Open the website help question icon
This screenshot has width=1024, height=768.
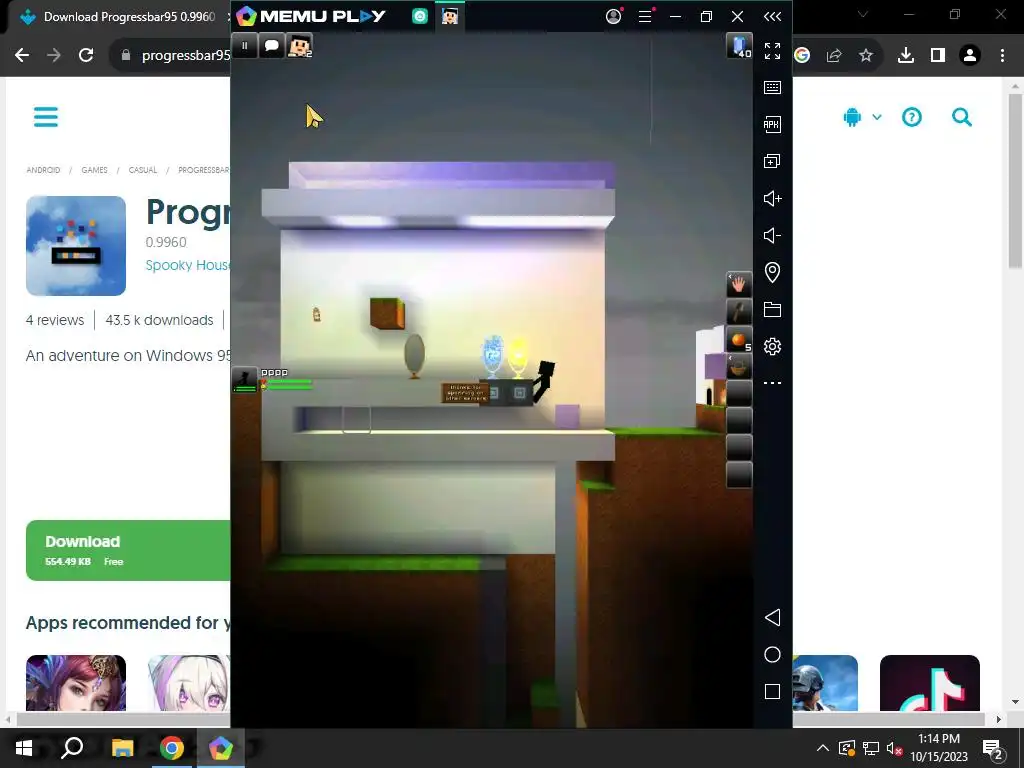pos(912,117)
